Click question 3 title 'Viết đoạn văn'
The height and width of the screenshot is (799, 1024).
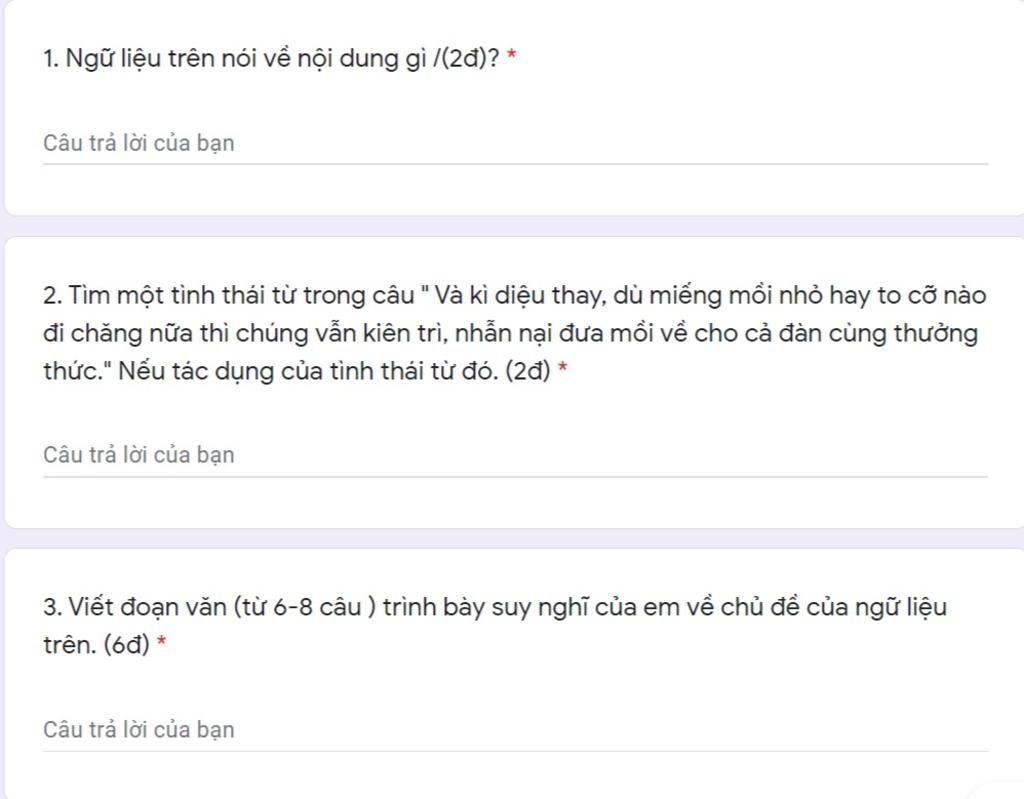coord(148,607)
